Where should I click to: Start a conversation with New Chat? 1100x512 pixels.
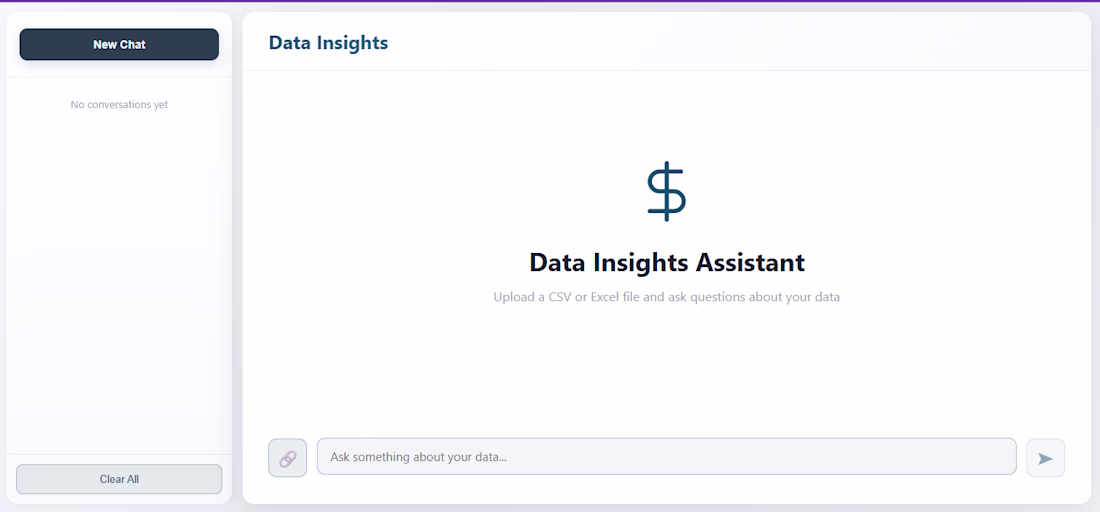pos(119,44)
